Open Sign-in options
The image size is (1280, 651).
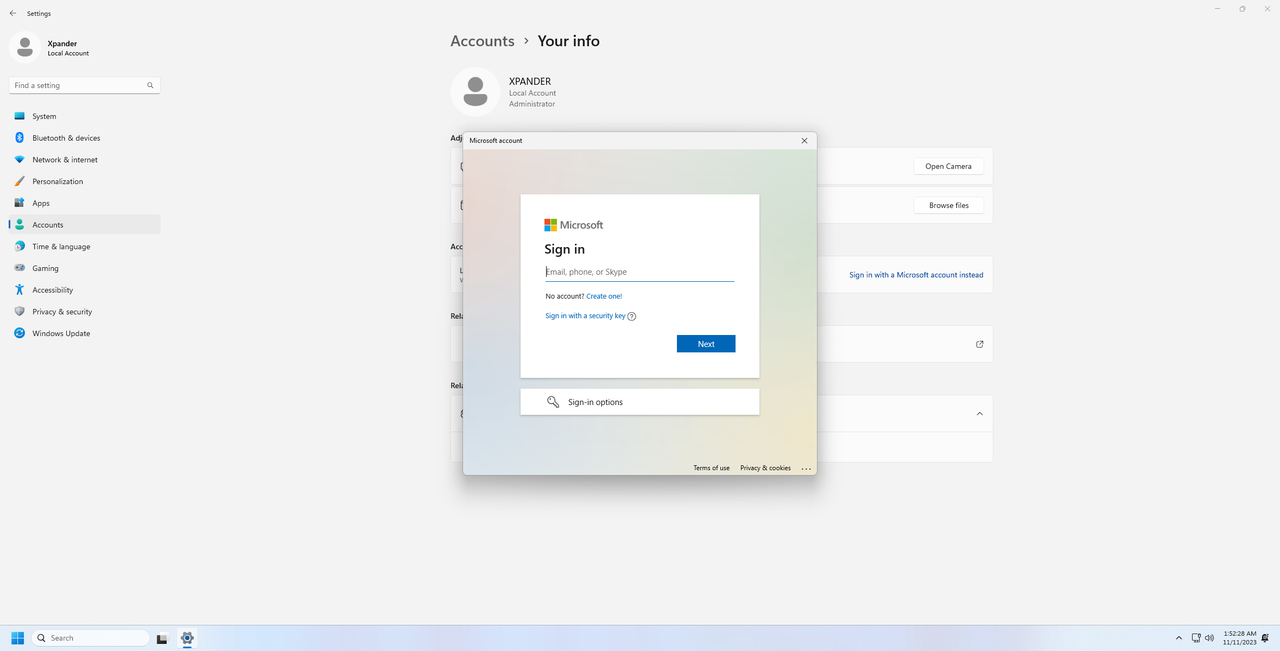tap(640, 402)
